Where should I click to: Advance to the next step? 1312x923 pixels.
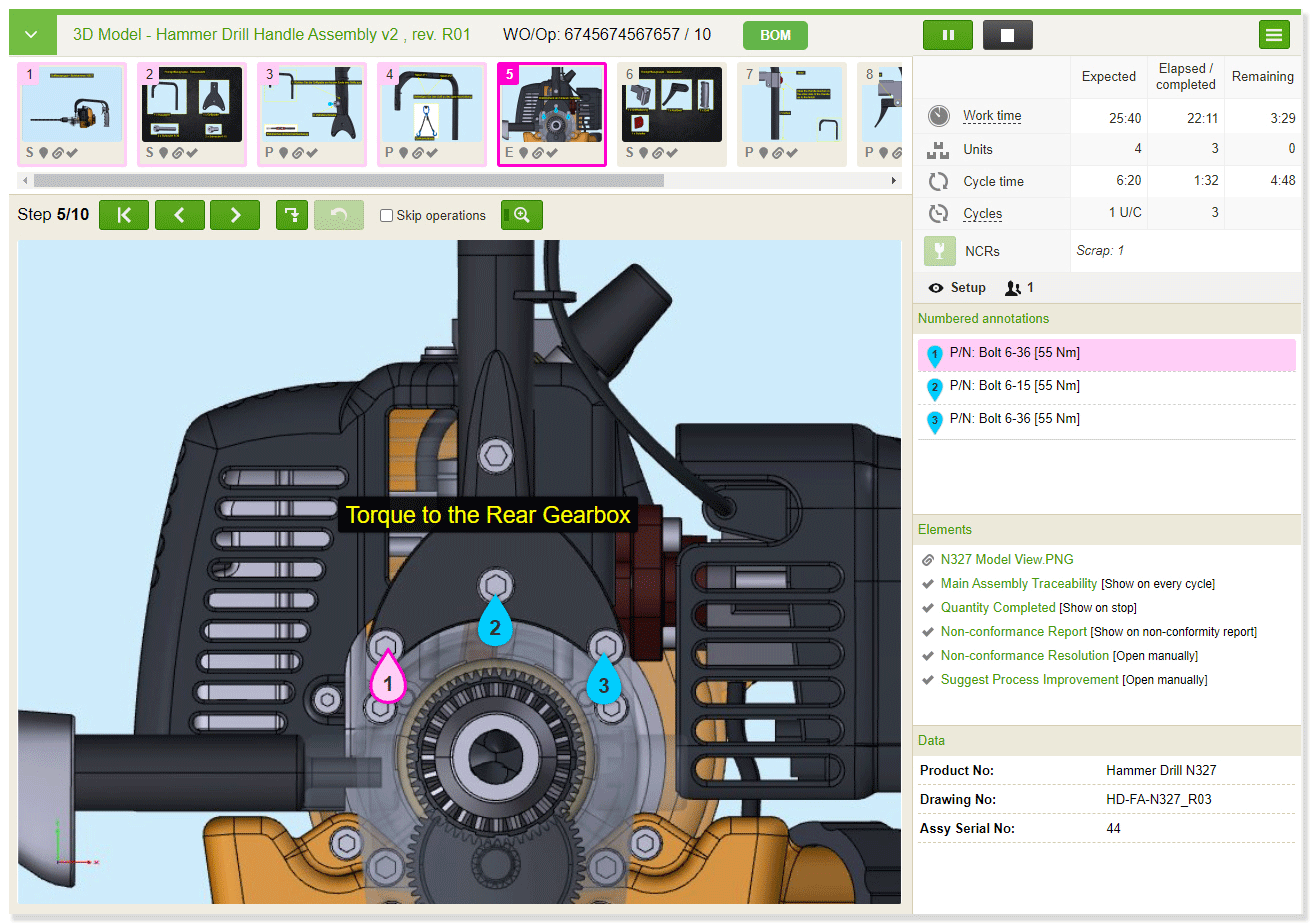[235, 215]
